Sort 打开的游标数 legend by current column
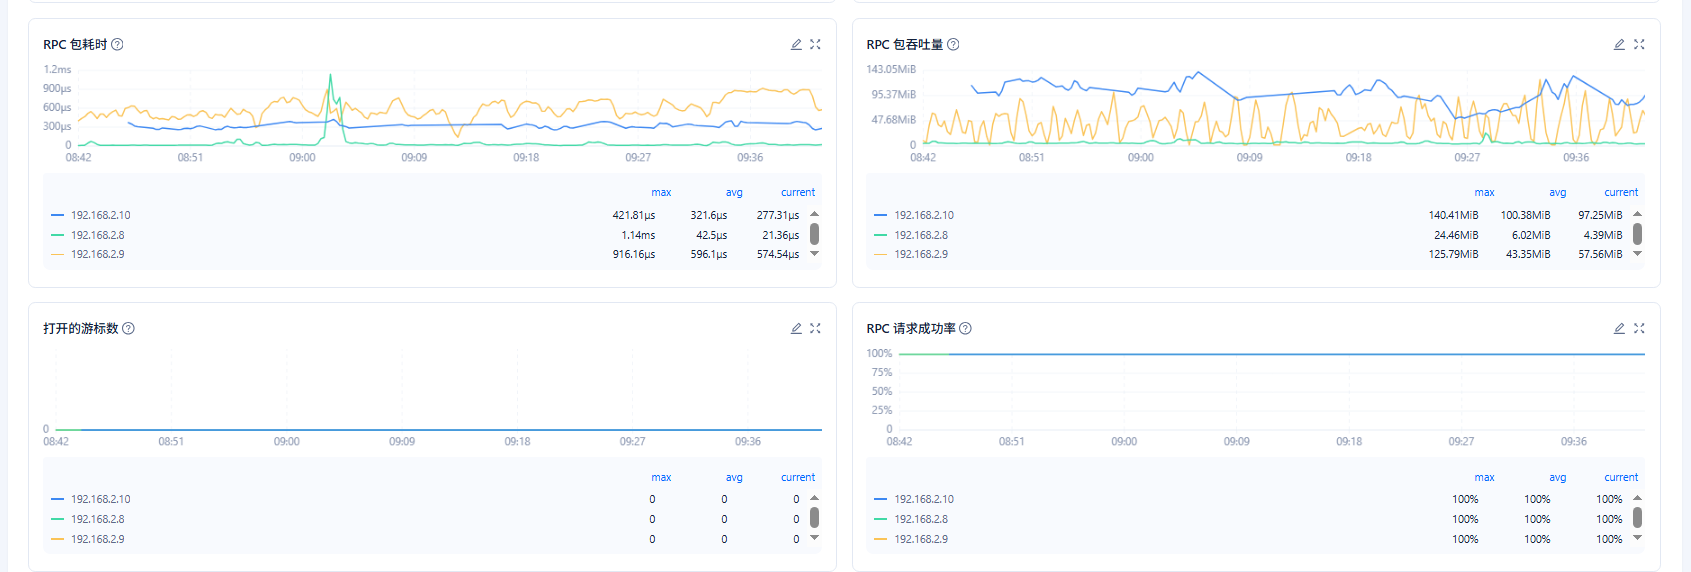The width and height of the screenshot is (1691, 572). coord(797,477)
